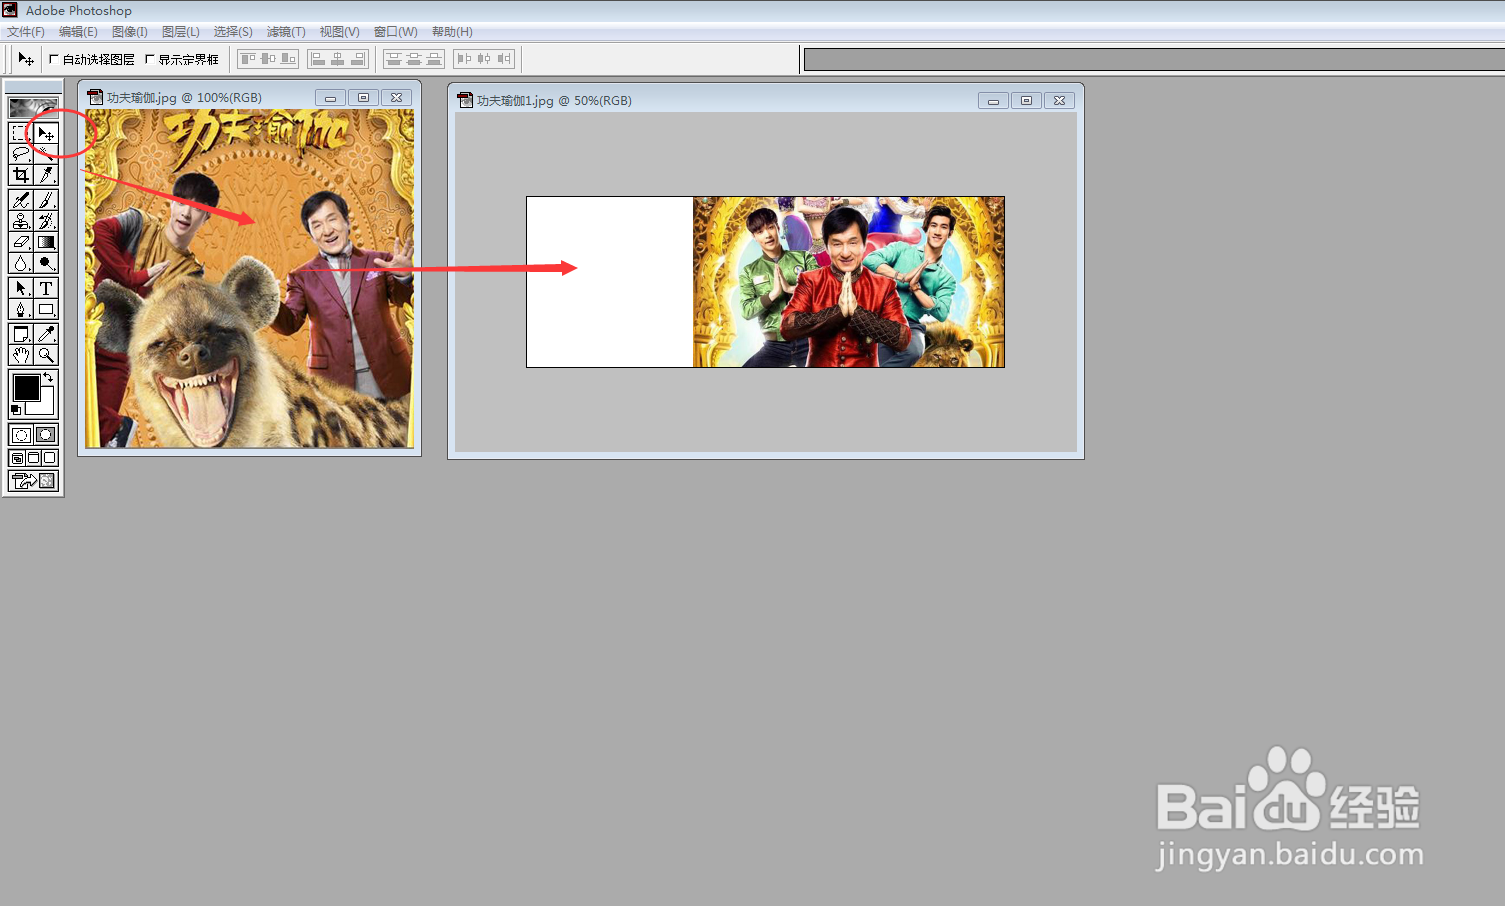The width and height of the screenshot is (1505, 906).
Task: Select the Blur tool
Action: (20, 263)
